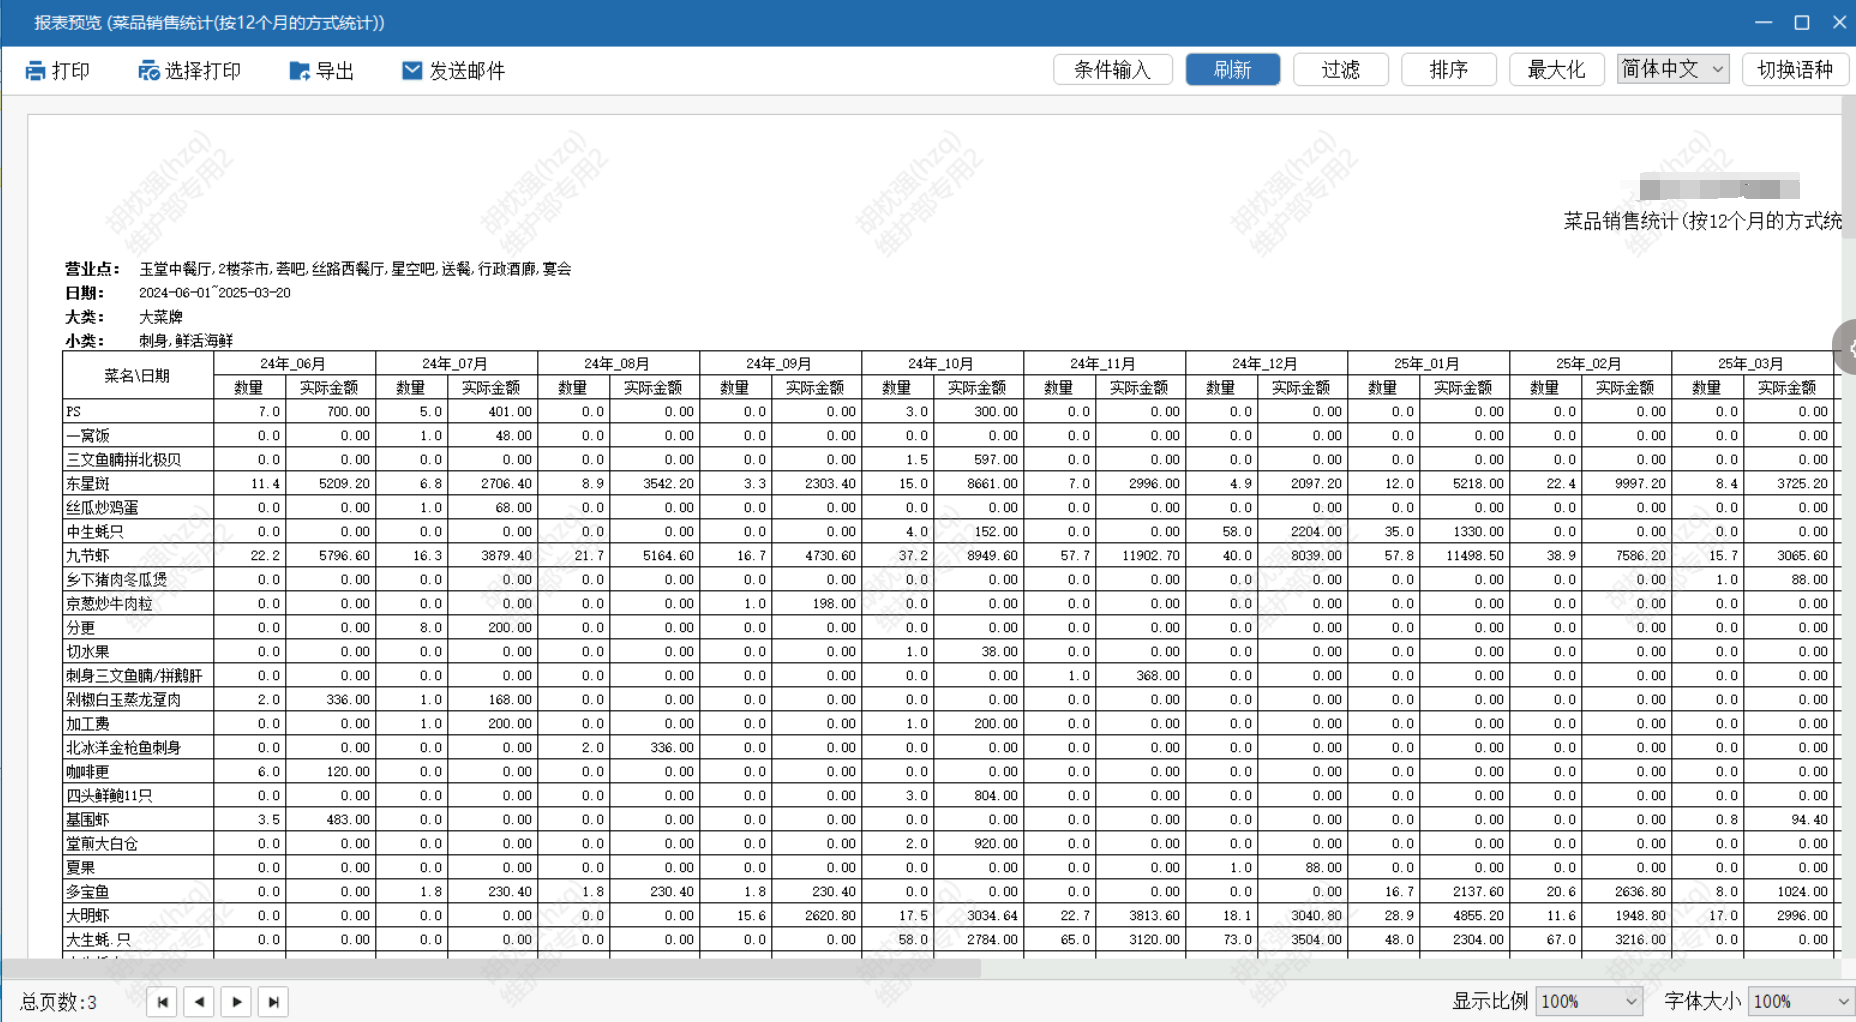Click the 25年_03月 column header

pos(1752,364)
